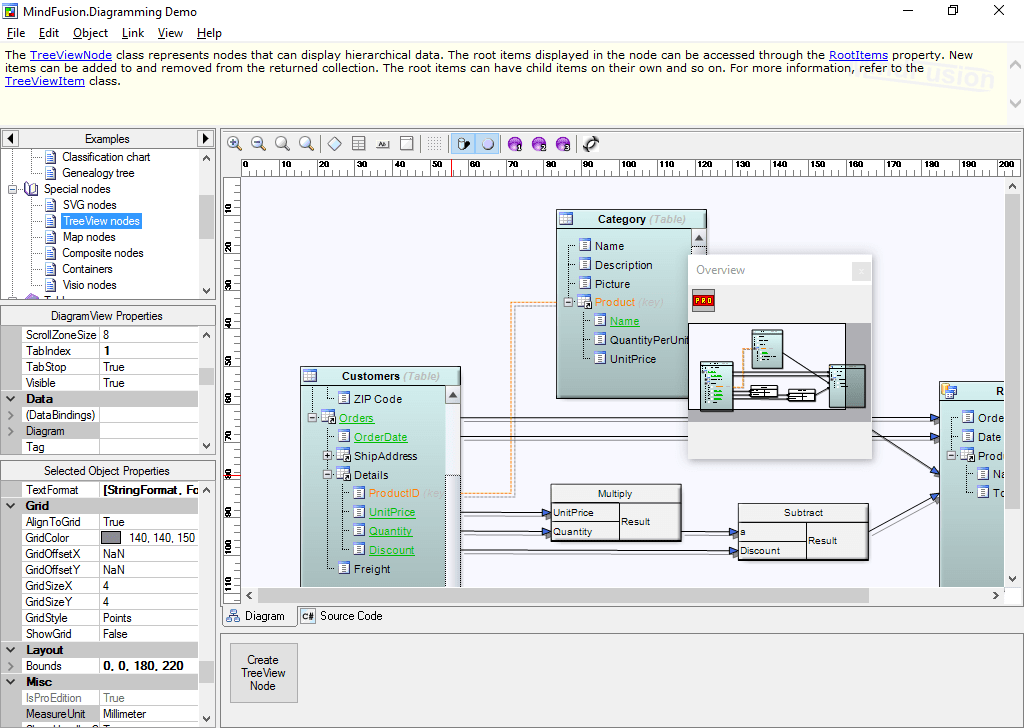Image resolution: width=1024 pixels, height=728 pixels.
Task: Expand the ShipAddress field in Customers table
Action: point(327,455)
